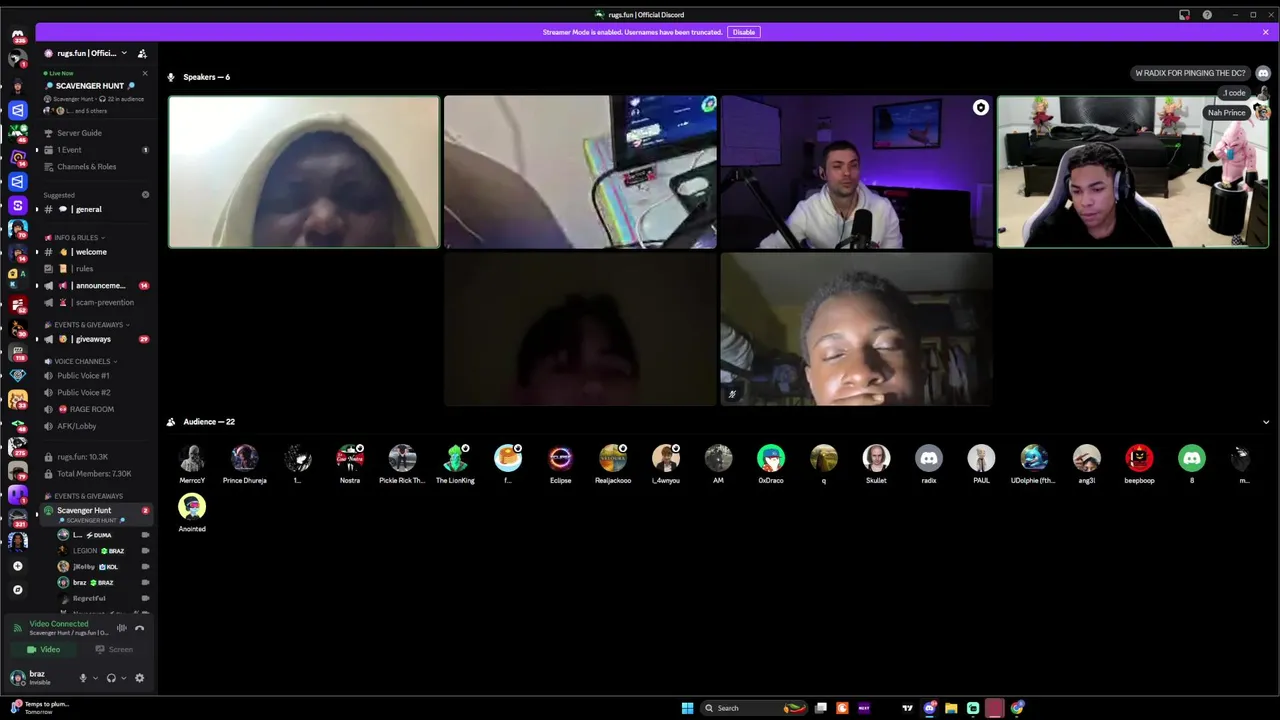Open Server Guide

[x=96, y=133]
